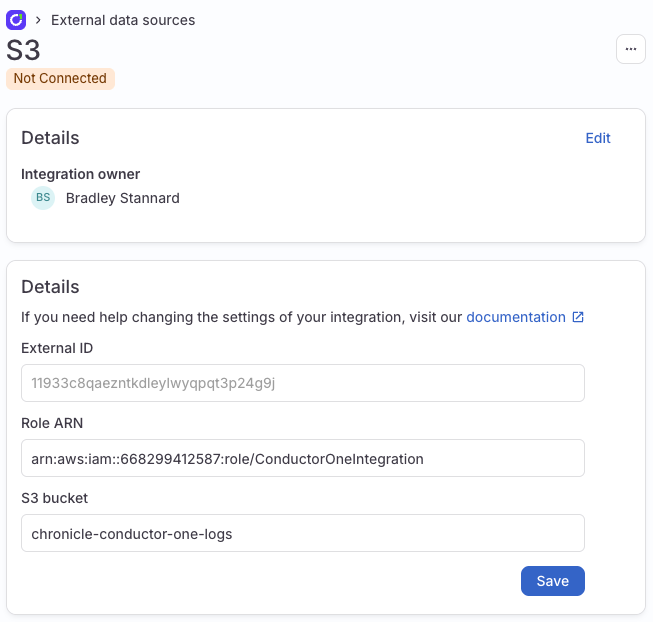653x622 pixels.
Task: Click the External ID field
Action: (x=303, y=383)
